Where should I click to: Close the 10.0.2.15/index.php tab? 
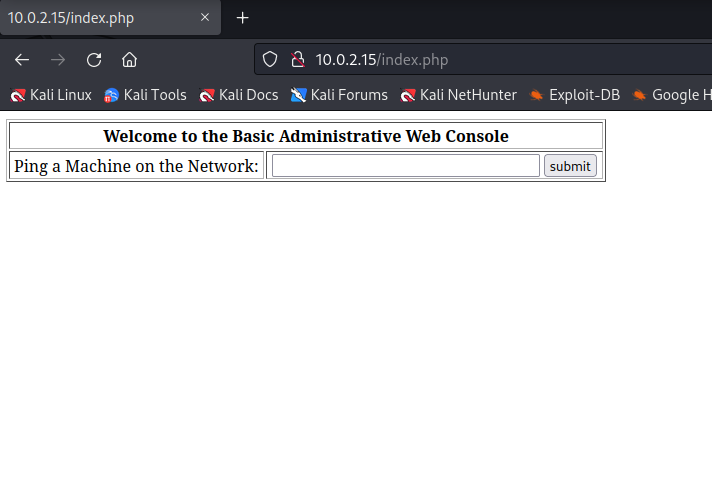(205, 17)
